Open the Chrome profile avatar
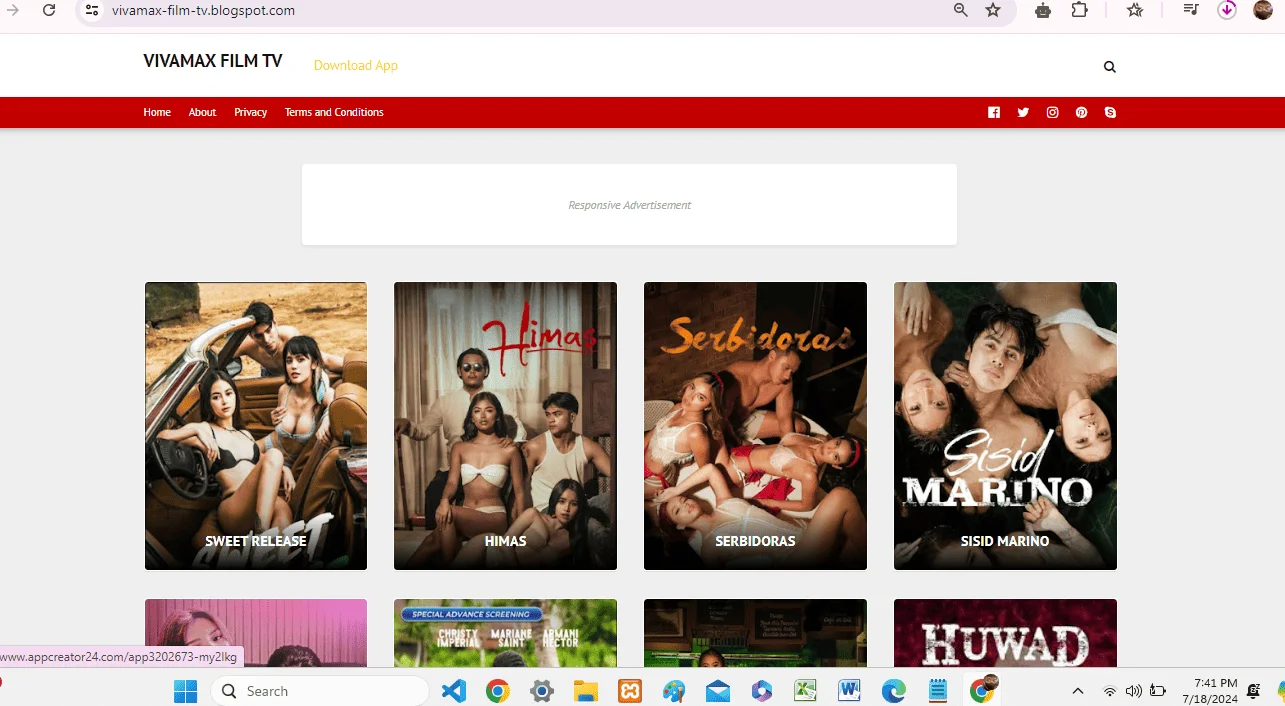 tap(1263, 10)
